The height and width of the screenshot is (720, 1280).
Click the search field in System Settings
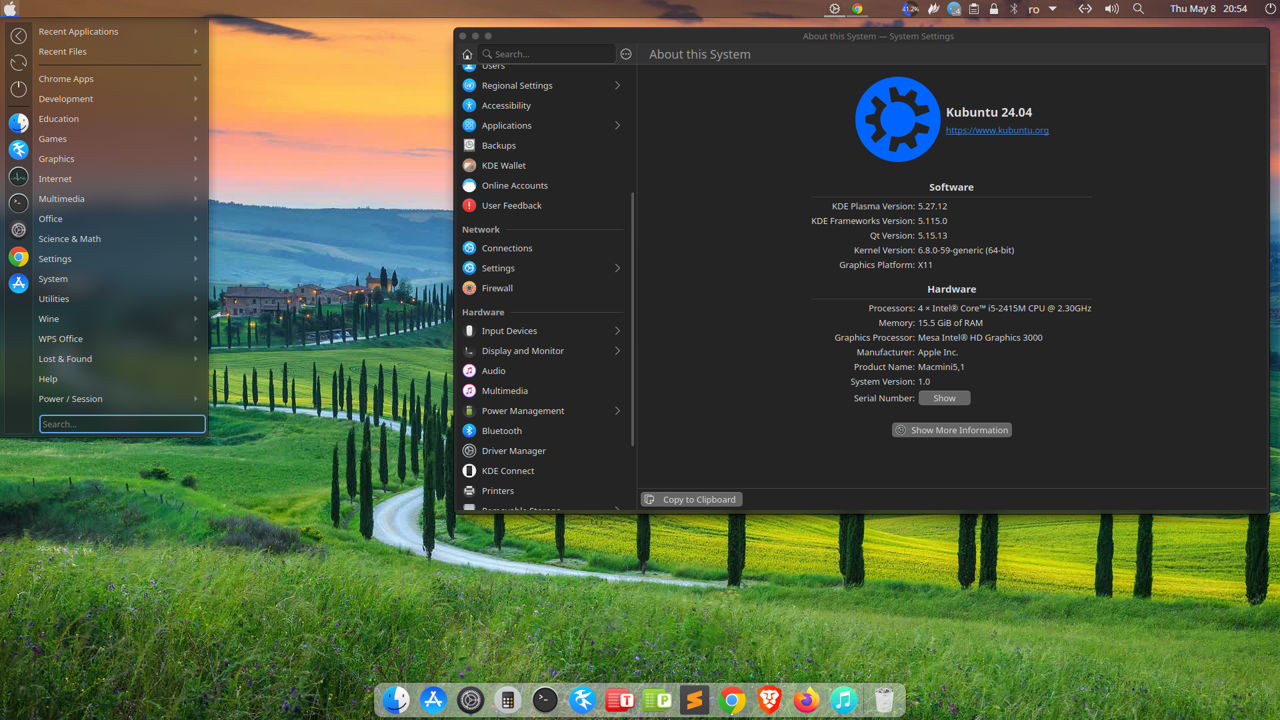tap(547, 54)
